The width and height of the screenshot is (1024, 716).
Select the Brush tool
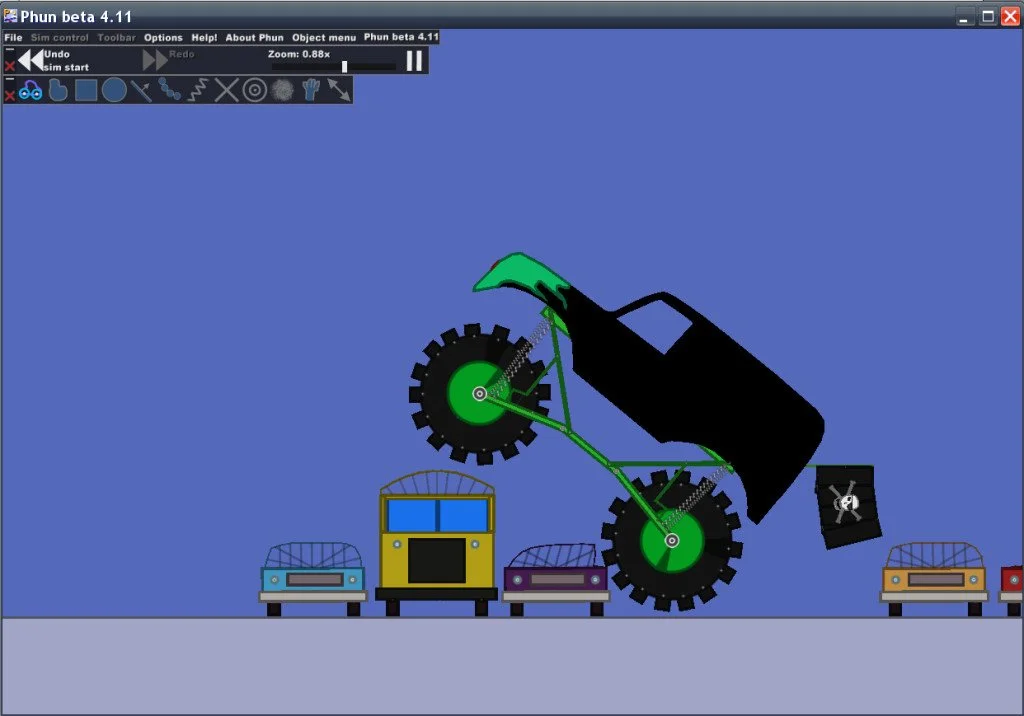pos(58,90)
